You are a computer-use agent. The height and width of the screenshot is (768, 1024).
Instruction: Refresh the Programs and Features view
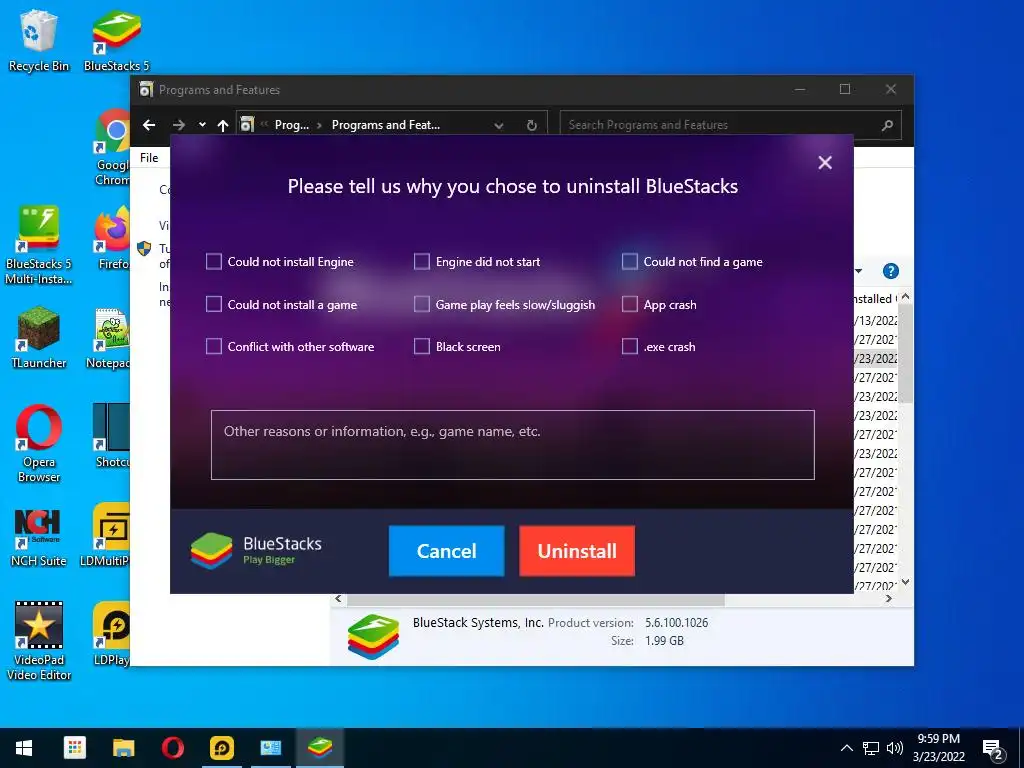(532, 125)
